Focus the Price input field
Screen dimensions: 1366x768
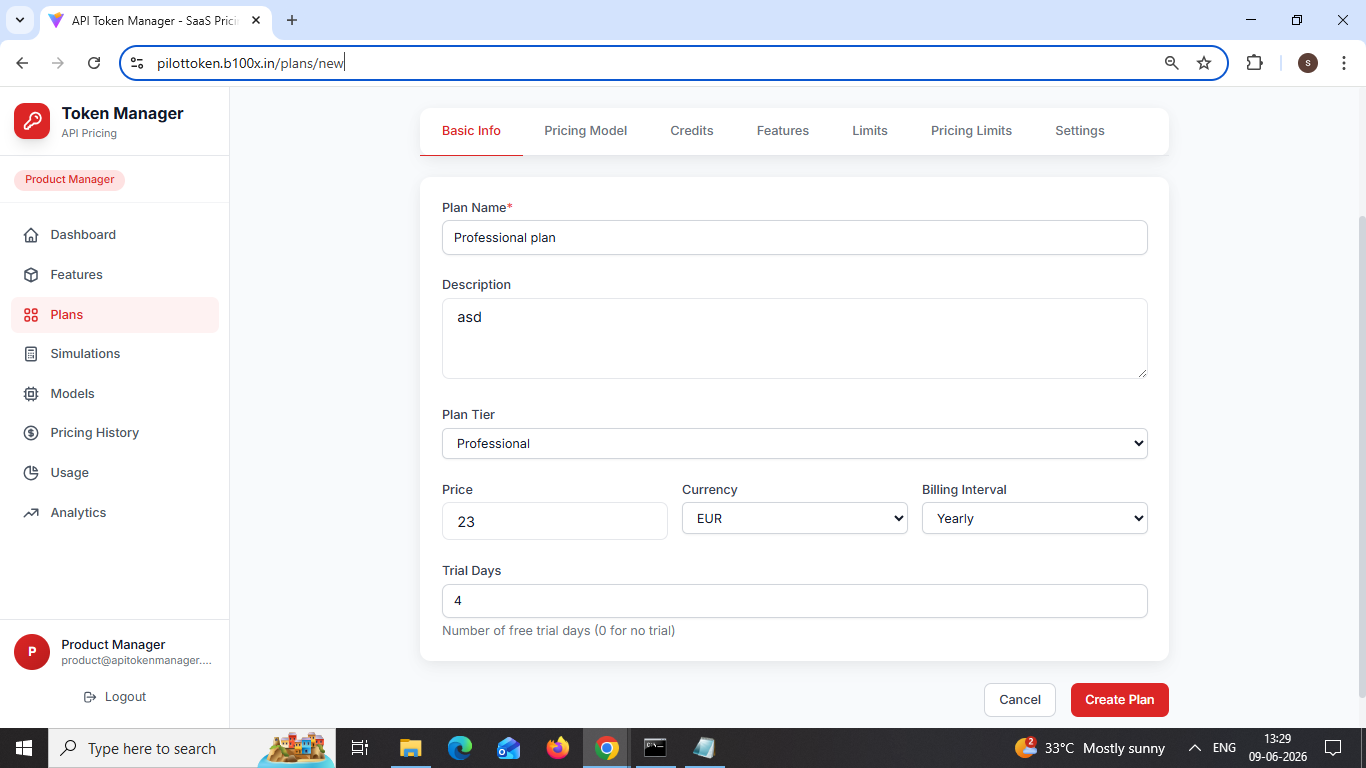click(x=555, y=521)
